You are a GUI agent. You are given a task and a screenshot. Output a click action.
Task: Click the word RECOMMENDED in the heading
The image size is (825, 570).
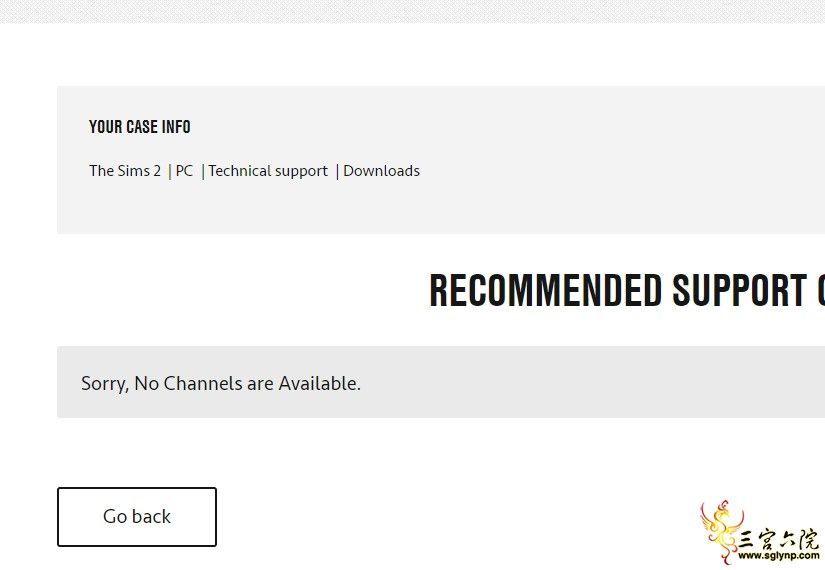point(546,290)
